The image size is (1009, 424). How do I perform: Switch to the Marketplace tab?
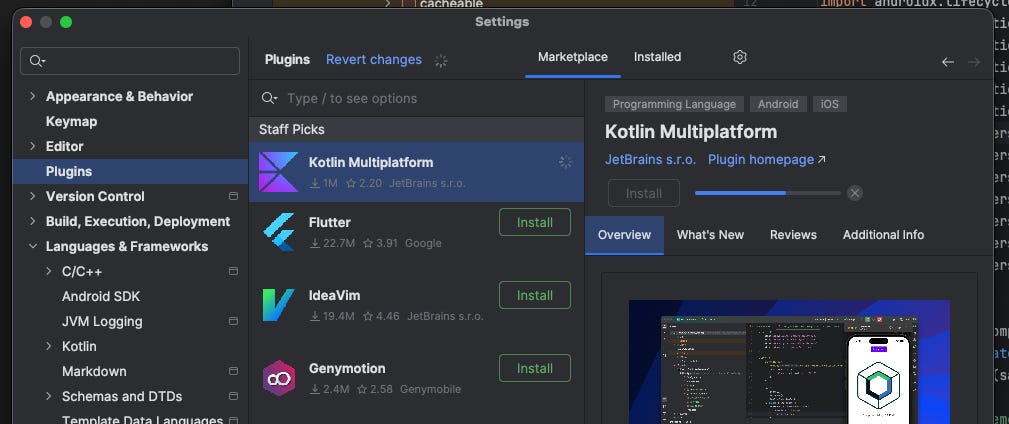(573, 57)
